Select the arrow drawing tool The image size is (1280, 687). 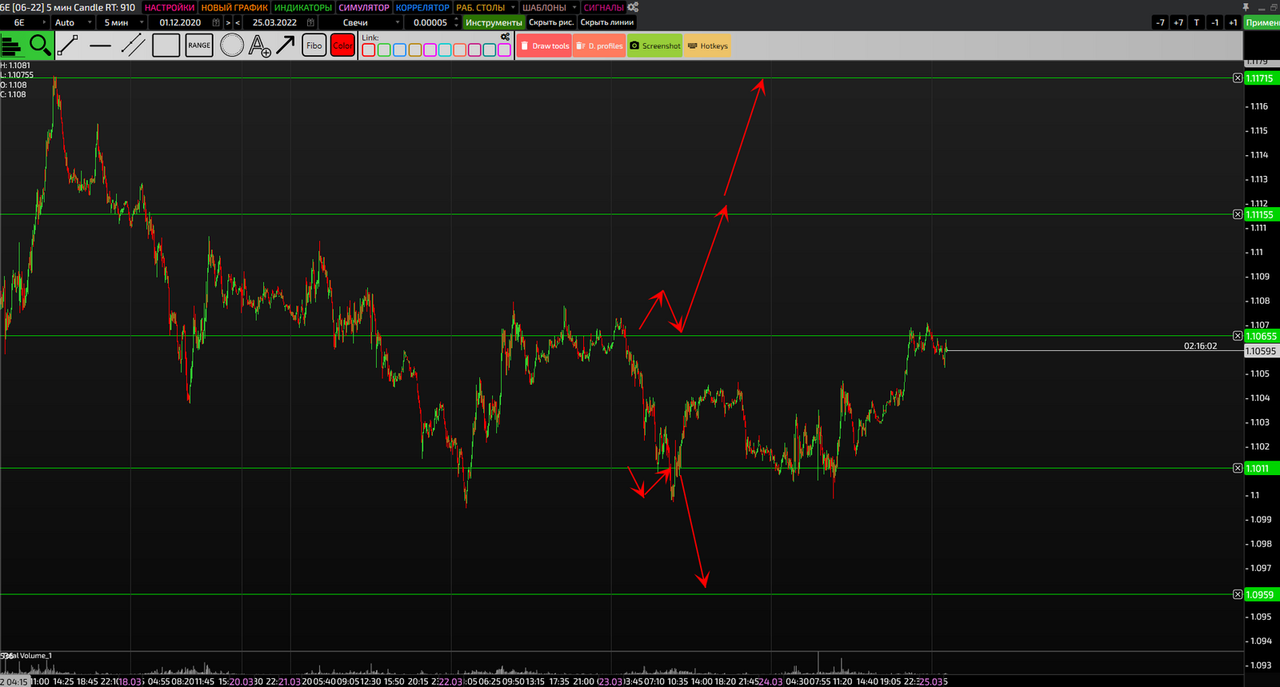tap(286, 45)
